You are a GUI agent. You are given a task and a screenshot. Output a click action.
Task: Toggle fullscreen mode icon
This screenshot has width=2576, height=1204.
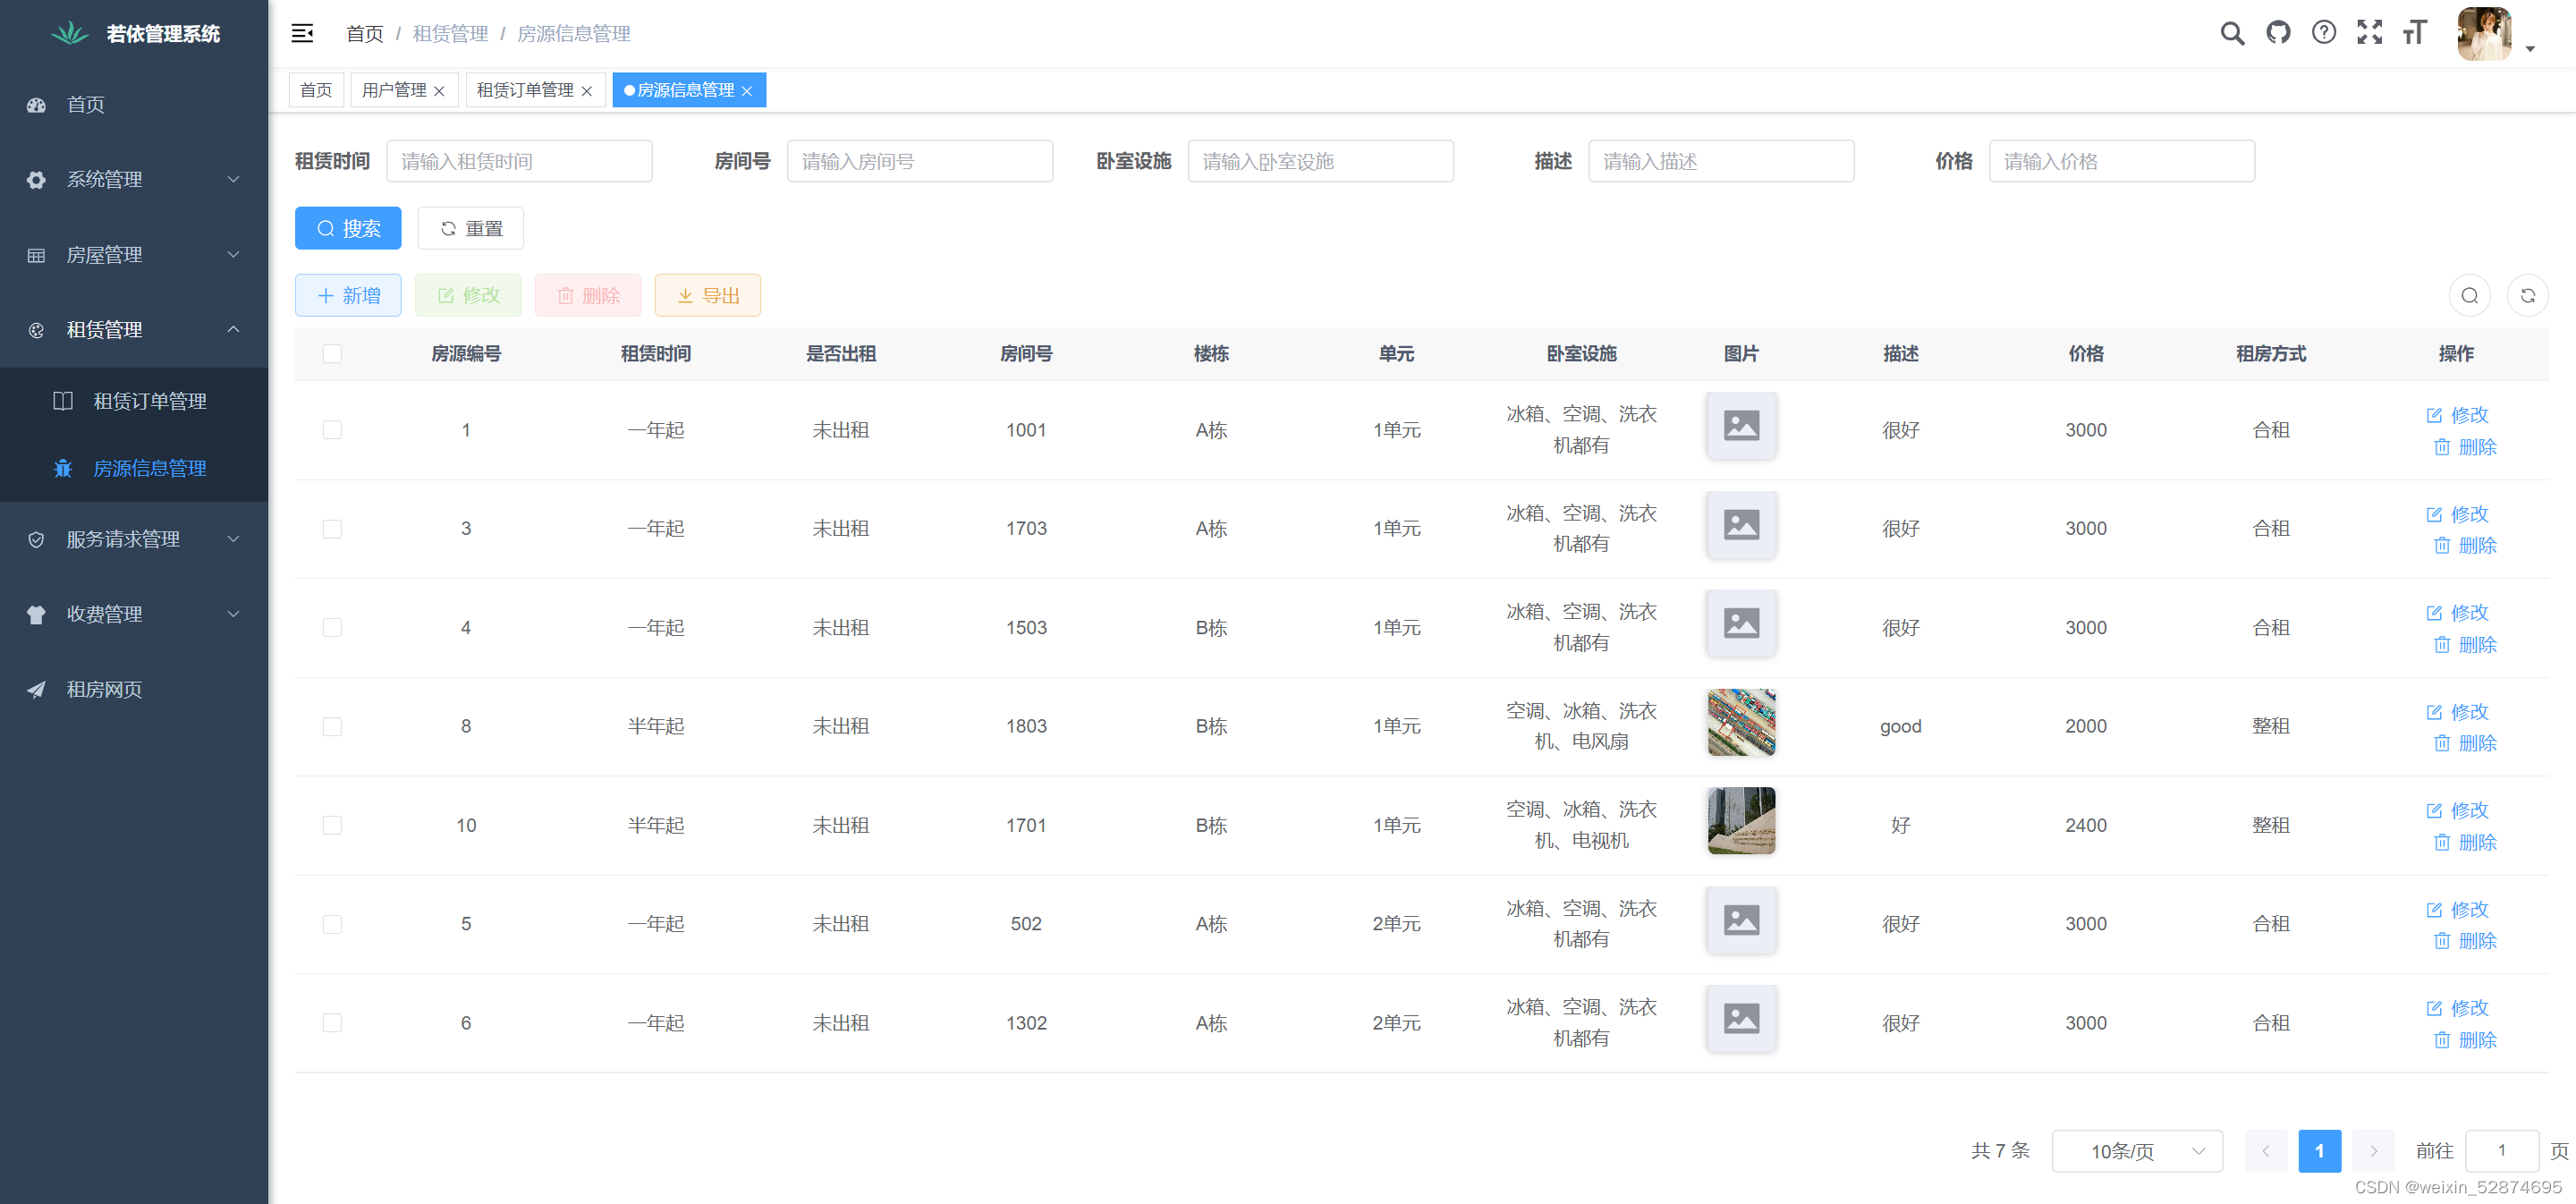(2369, 34)
